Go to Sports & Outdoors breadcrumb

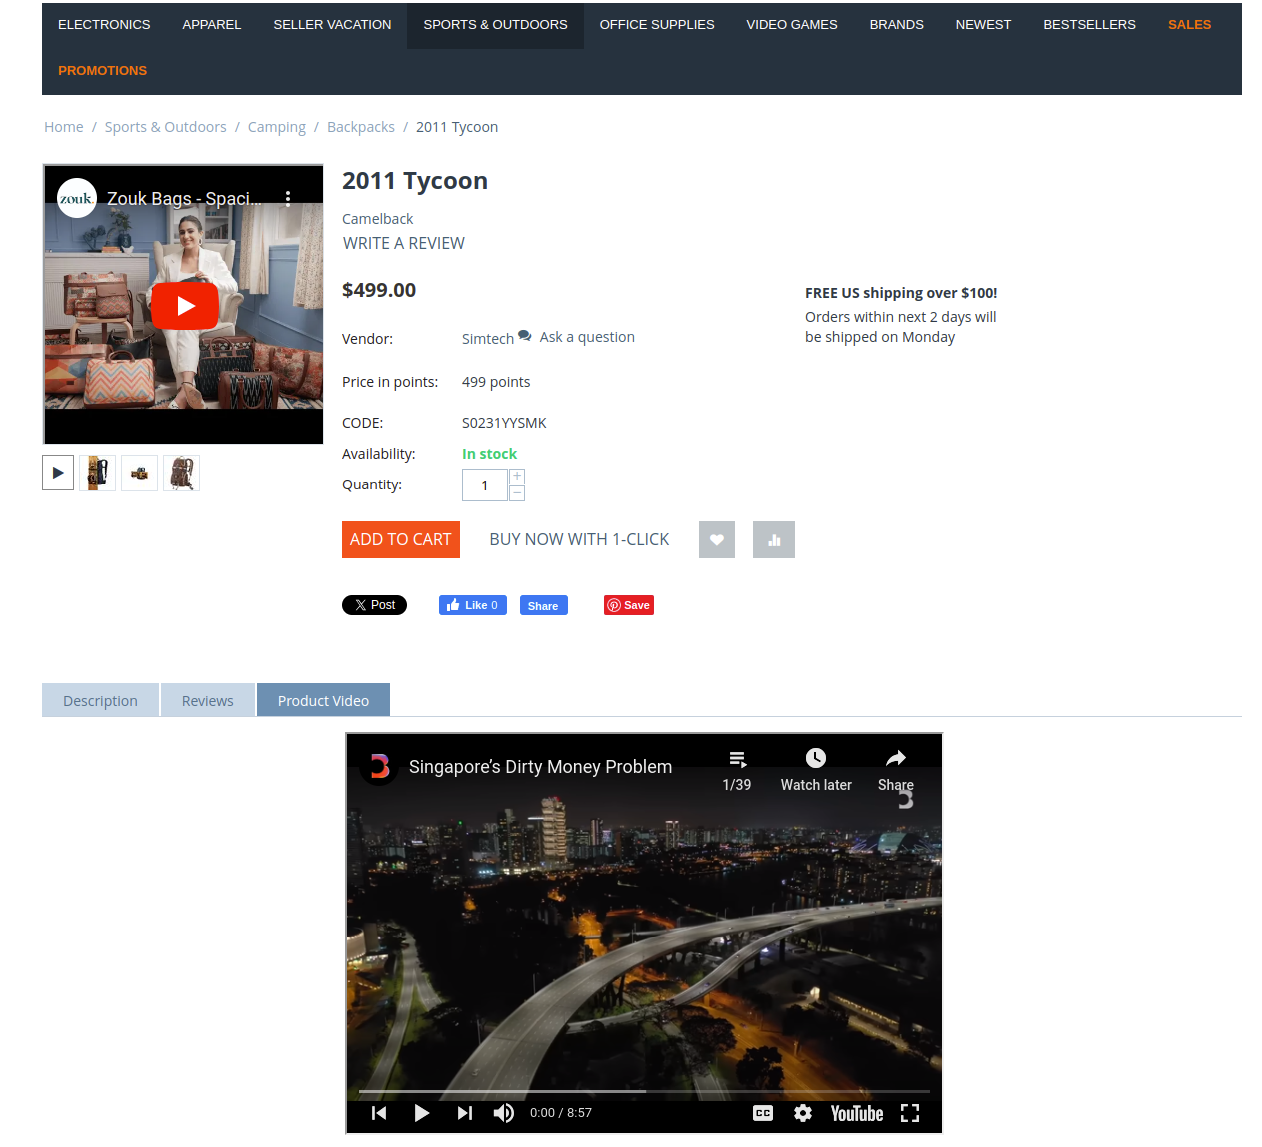(x=166, y=127)
